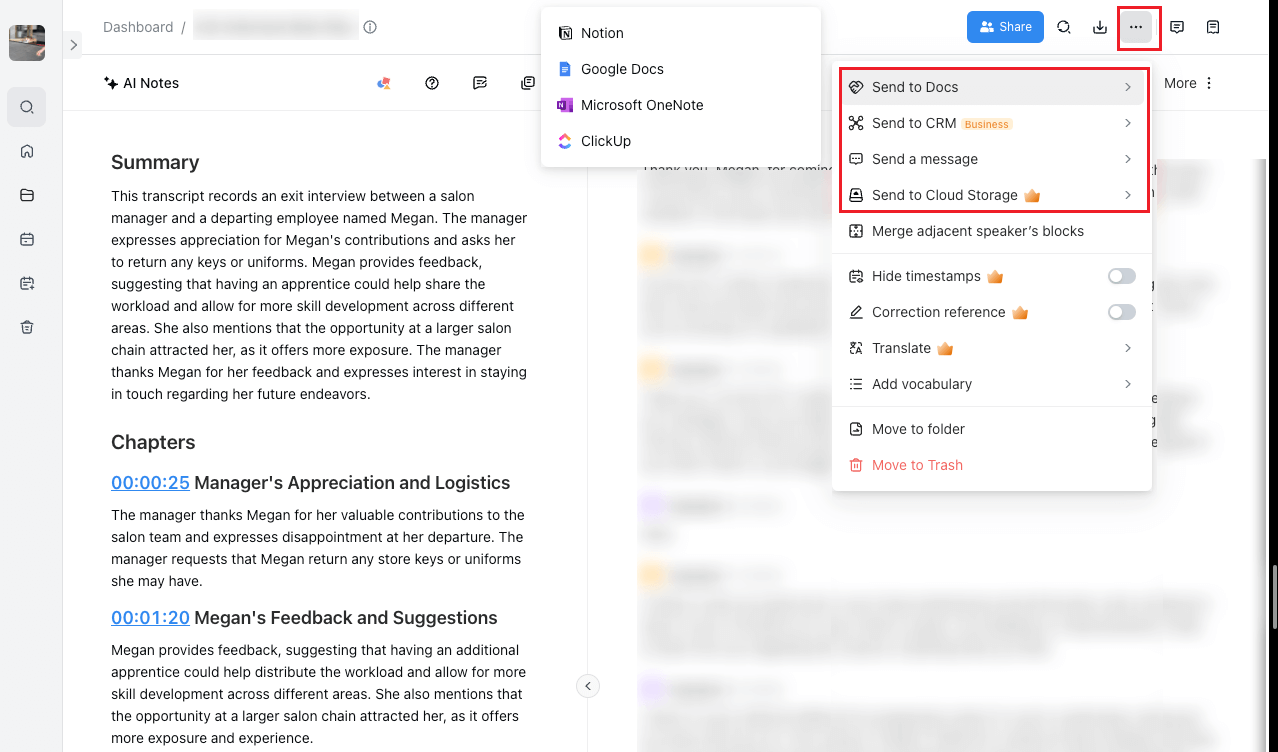Choose Microsoft OneNote from the submenu
1278x752 pixels.
click(681, 105)
